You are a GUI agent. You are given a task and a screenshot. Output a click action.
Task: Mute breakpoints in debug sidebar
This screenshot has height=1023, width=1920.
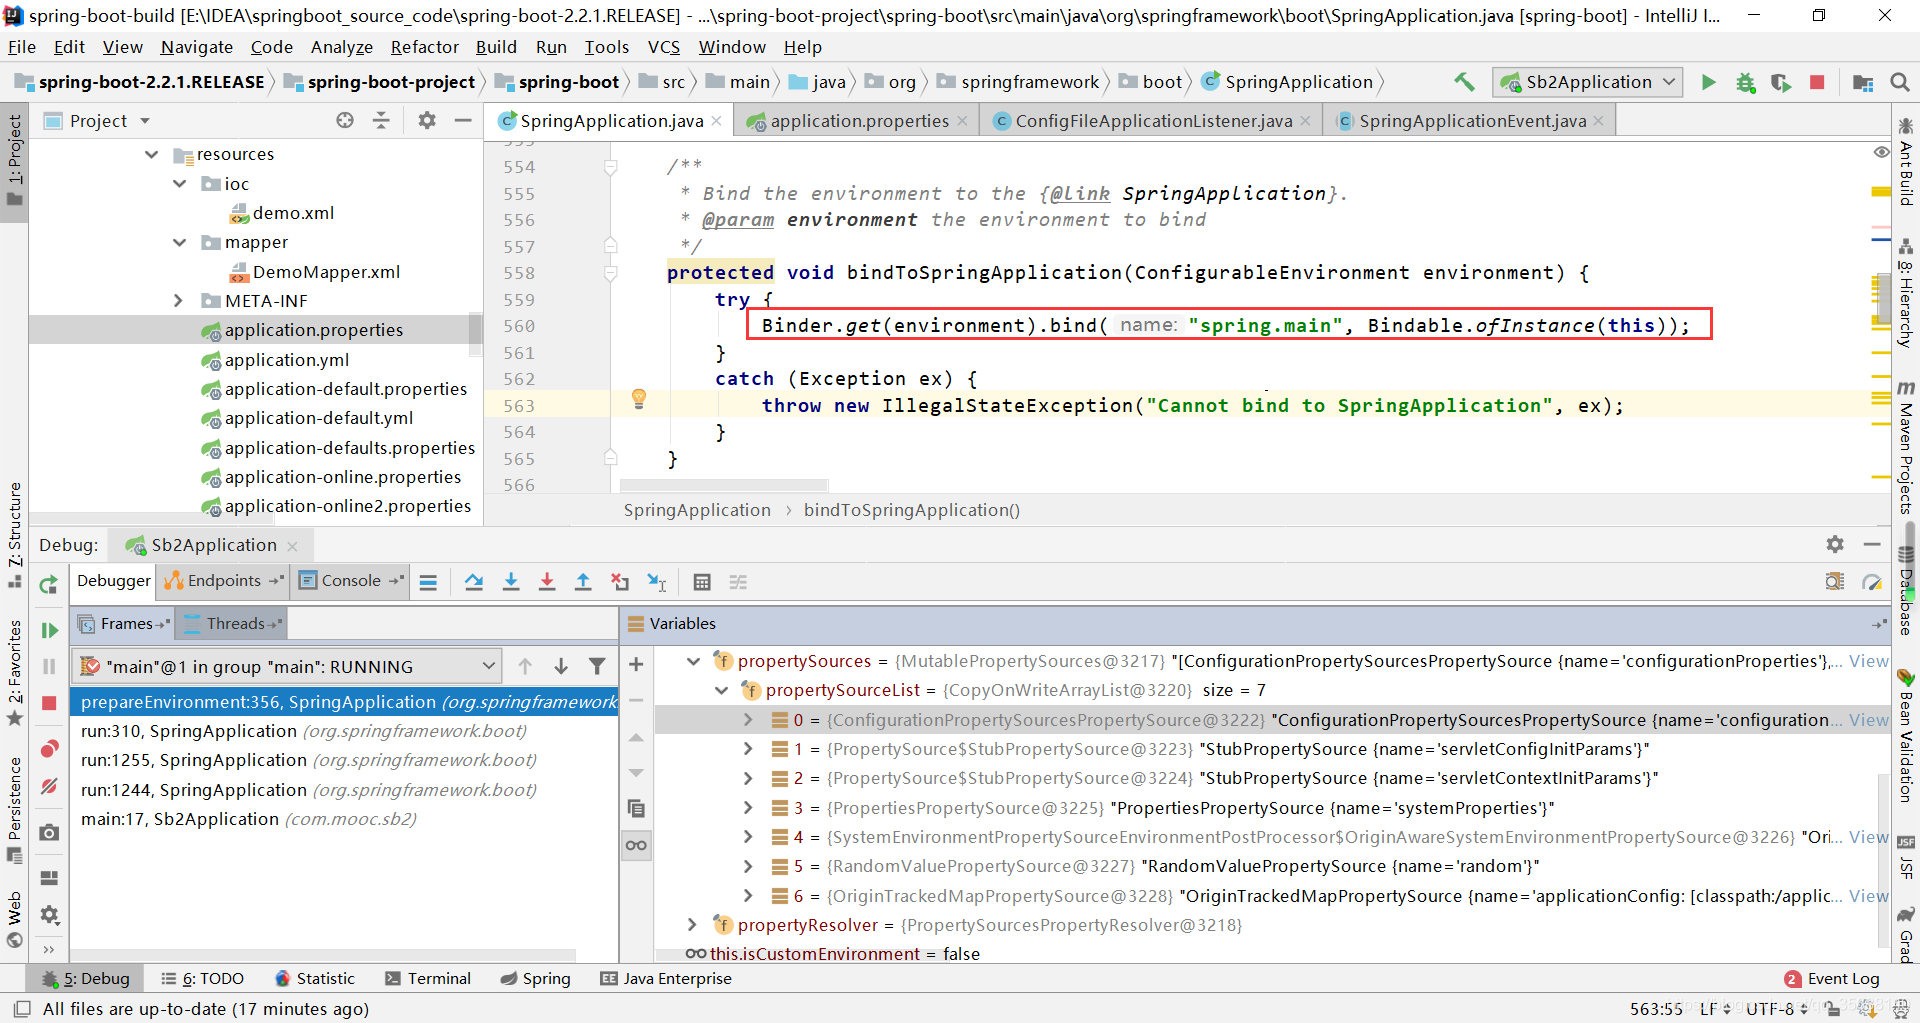click(48, 787)
